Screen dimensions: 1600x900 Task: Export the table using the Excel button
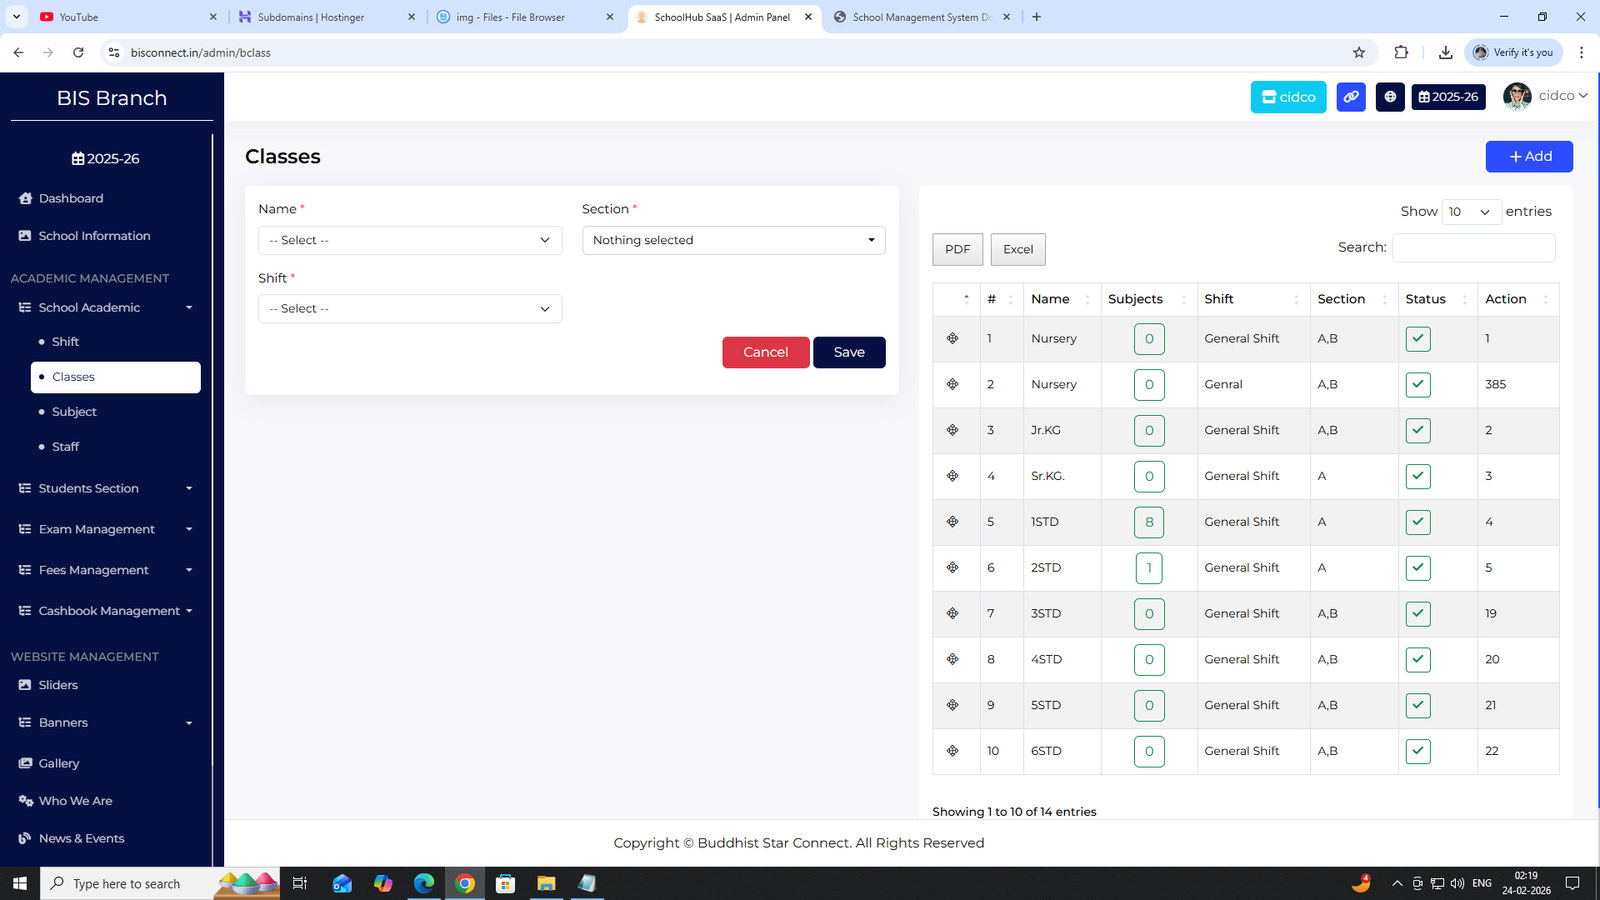point(1017,249)
